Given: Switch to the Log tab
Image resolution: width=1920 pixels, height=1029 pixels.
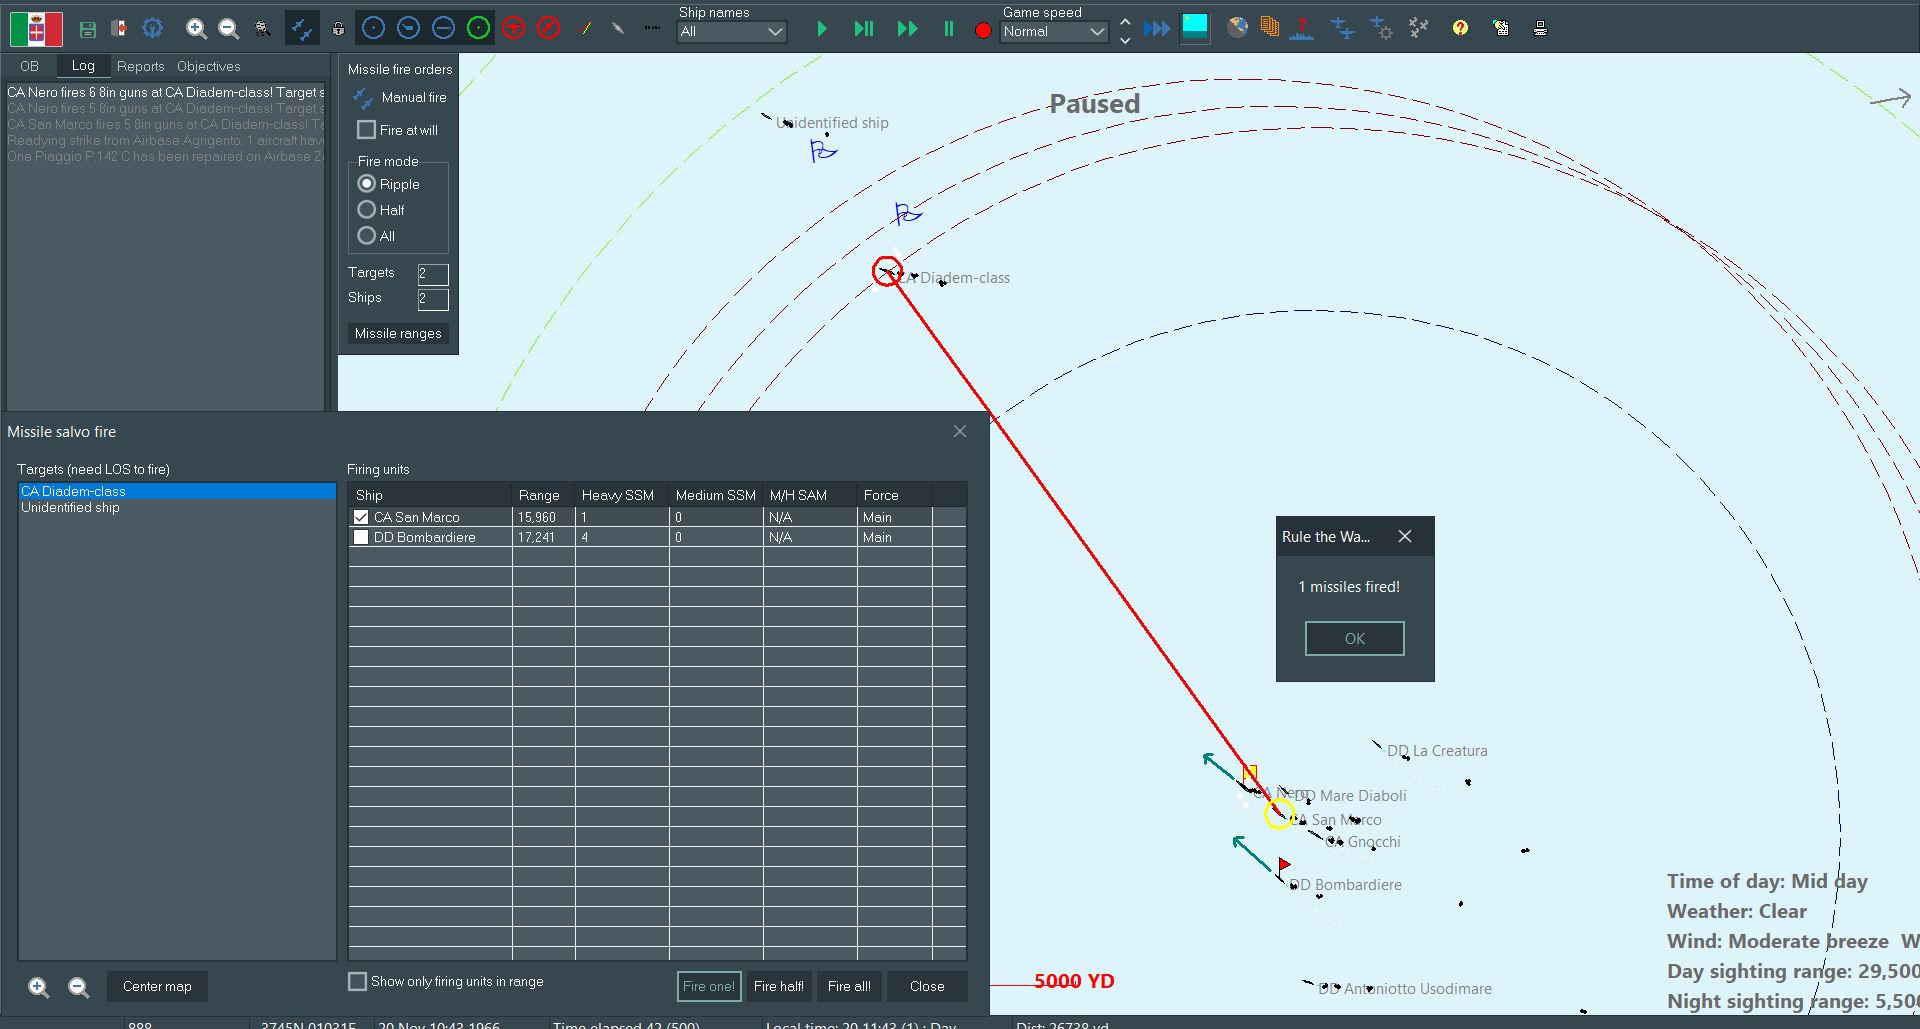Looking at the screenshot, I should (83, 66).
